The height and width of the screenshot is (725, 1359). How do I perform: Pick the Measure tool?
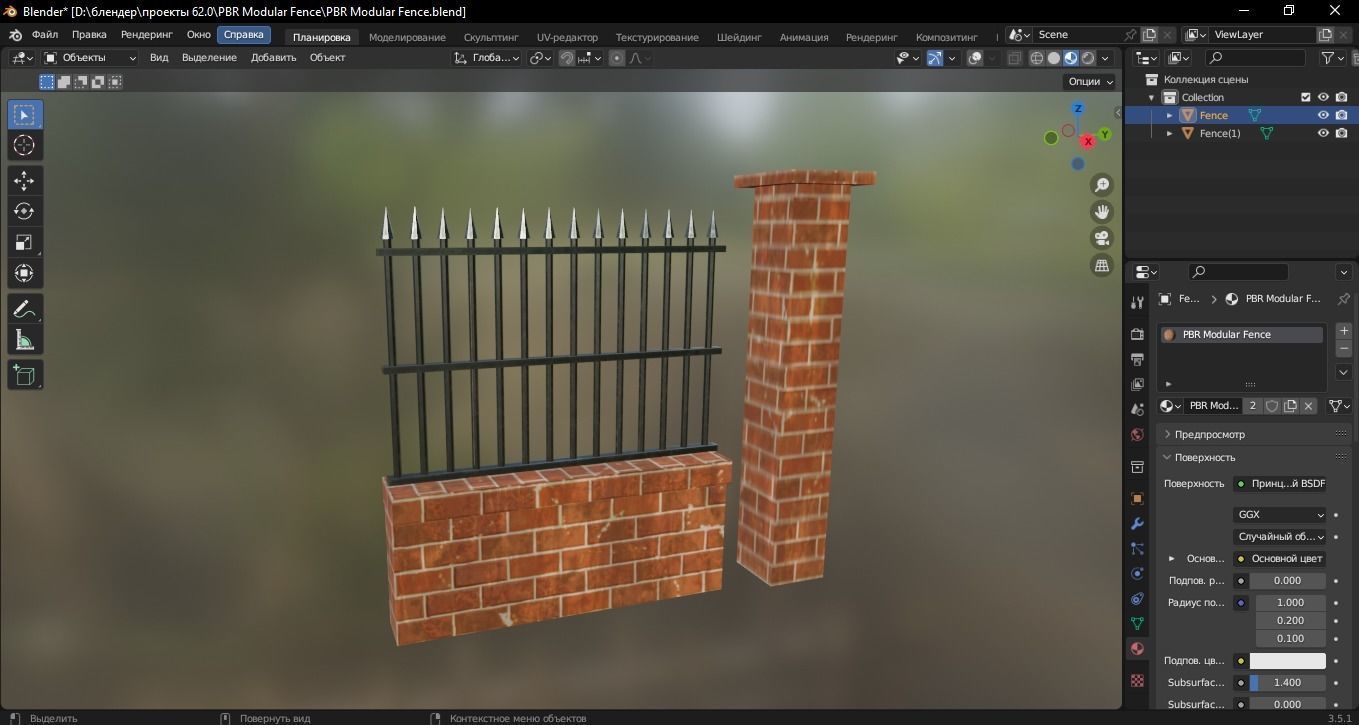point(25,340)
